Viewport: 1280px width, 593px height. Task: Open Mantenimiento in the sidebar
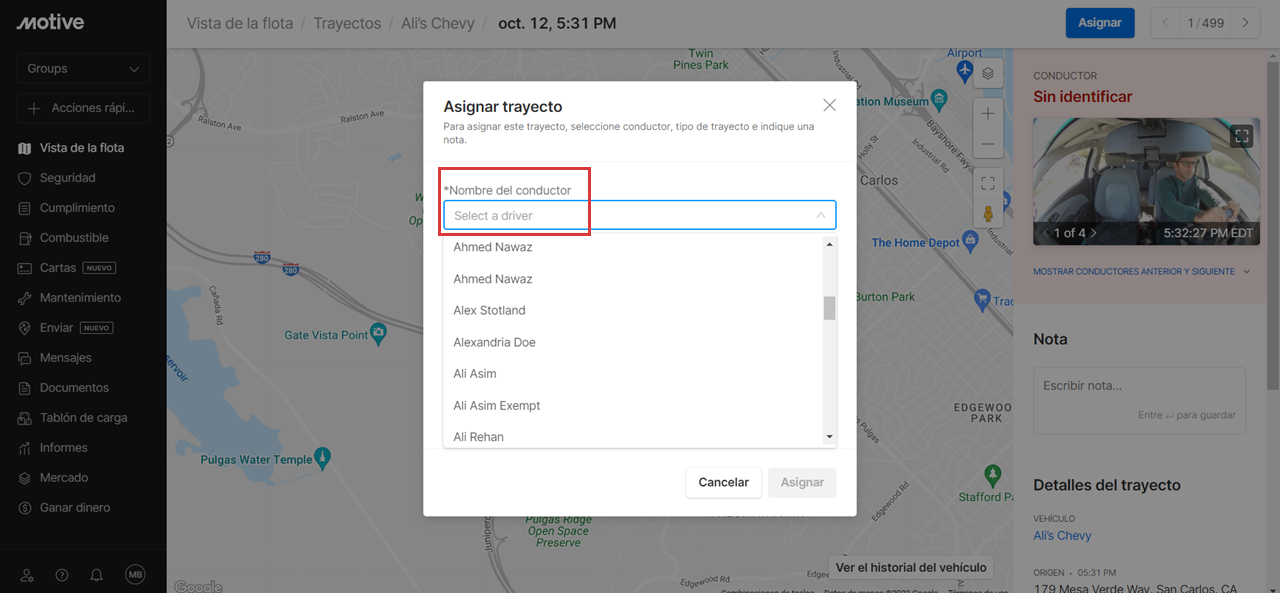(82, 298)
